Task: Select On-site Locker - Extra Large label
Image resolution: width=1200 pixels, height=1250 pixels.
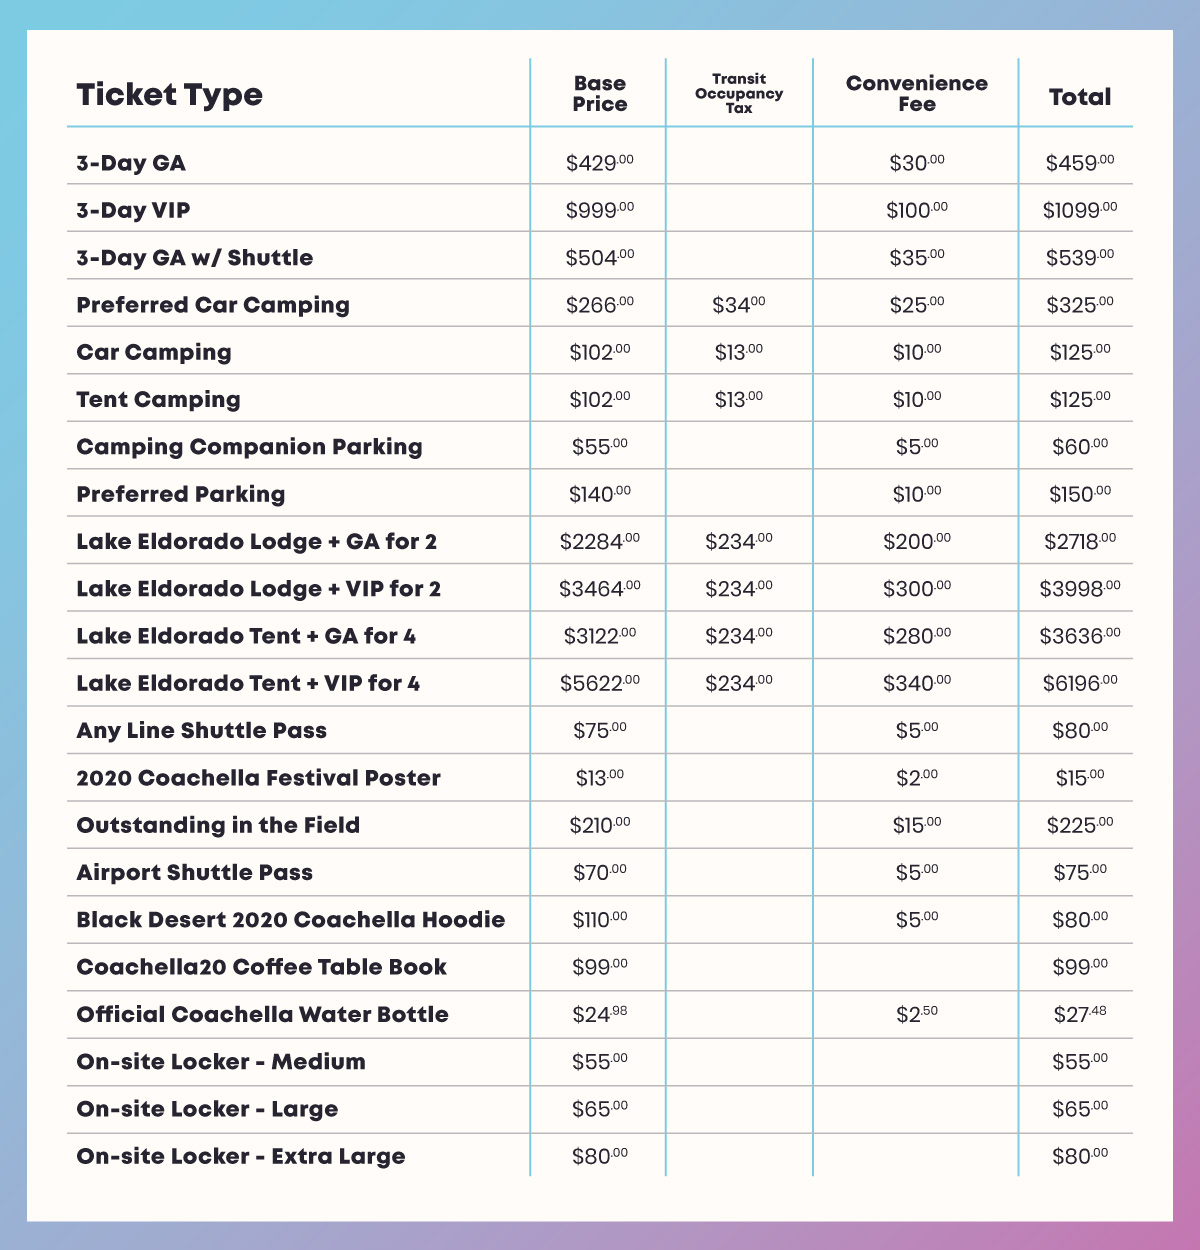Action: (240, 1157)
